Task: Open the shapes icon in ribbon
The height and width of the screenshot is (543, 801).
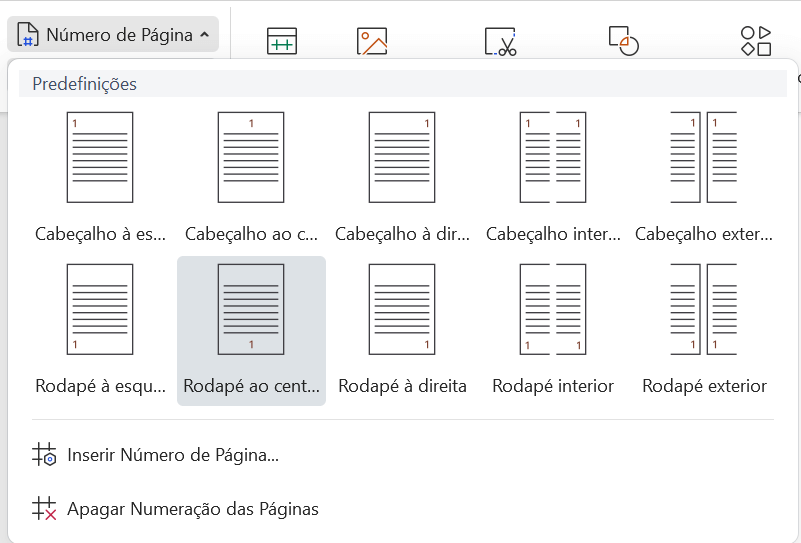Action: pos(756,41)
